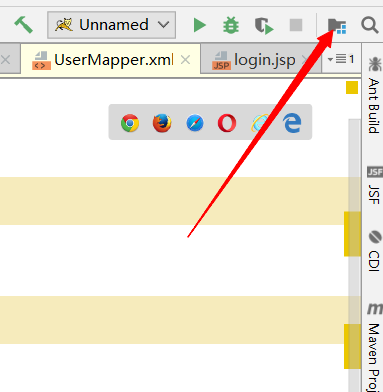Click the lower yellow warning stripe marker
Screen dimensions: 383x392
pos(352,346)
